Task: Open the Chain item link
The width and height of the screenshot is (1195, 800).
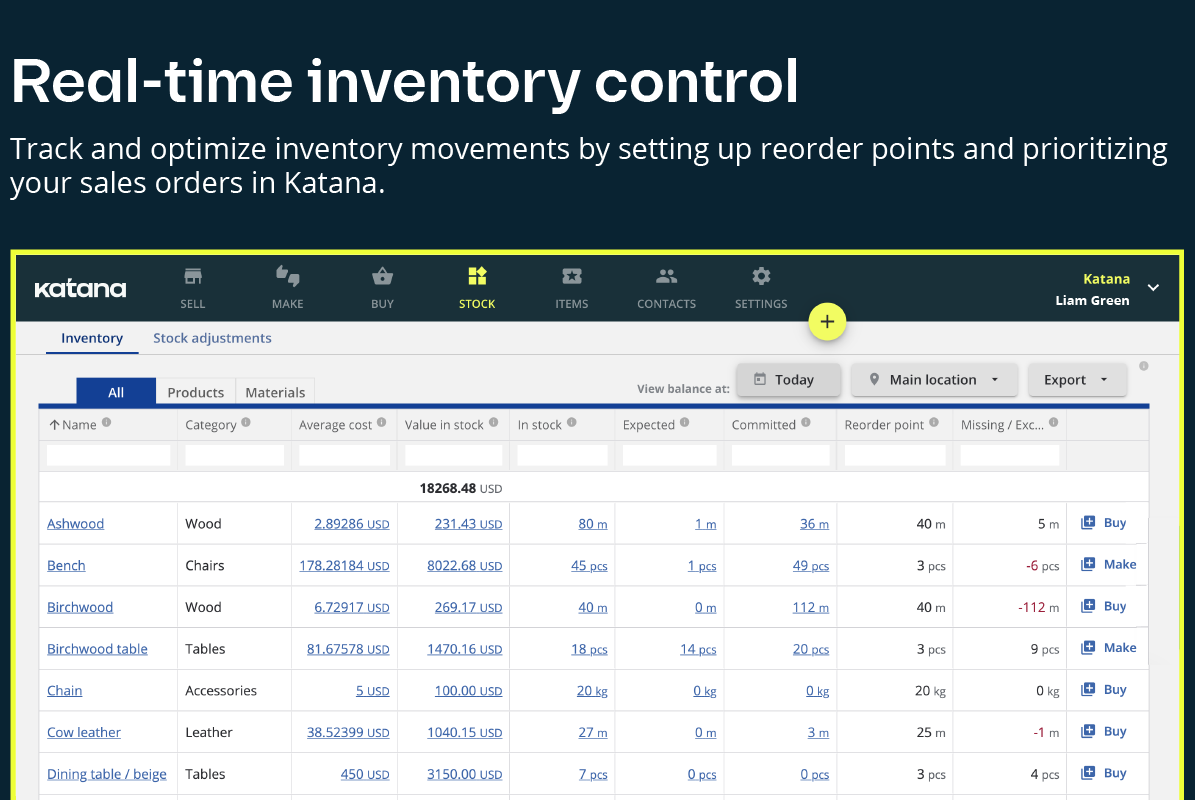Action: pos(65,690)
